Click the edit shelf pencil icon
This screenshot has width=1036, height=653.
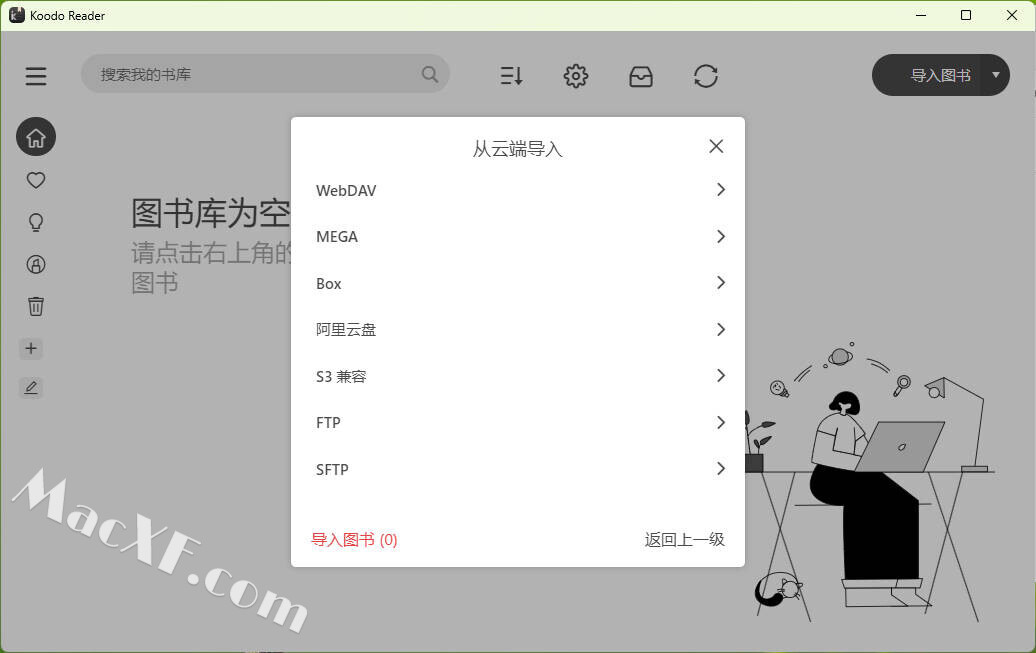click(31, 387)
